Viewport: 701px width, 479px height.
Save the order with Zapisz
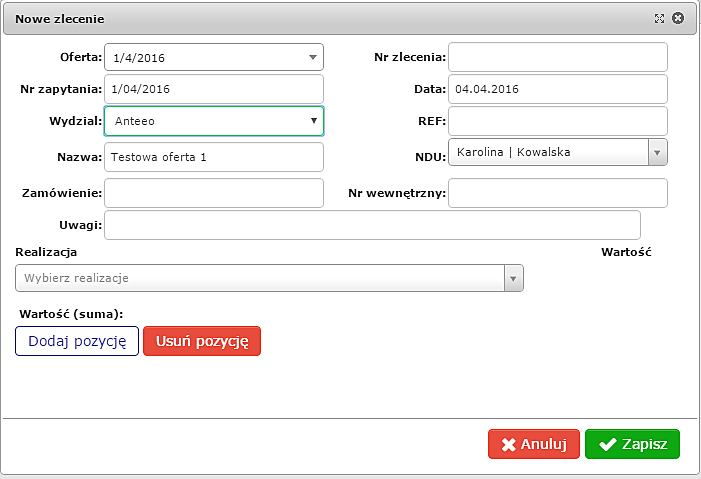tap(632, 445)
